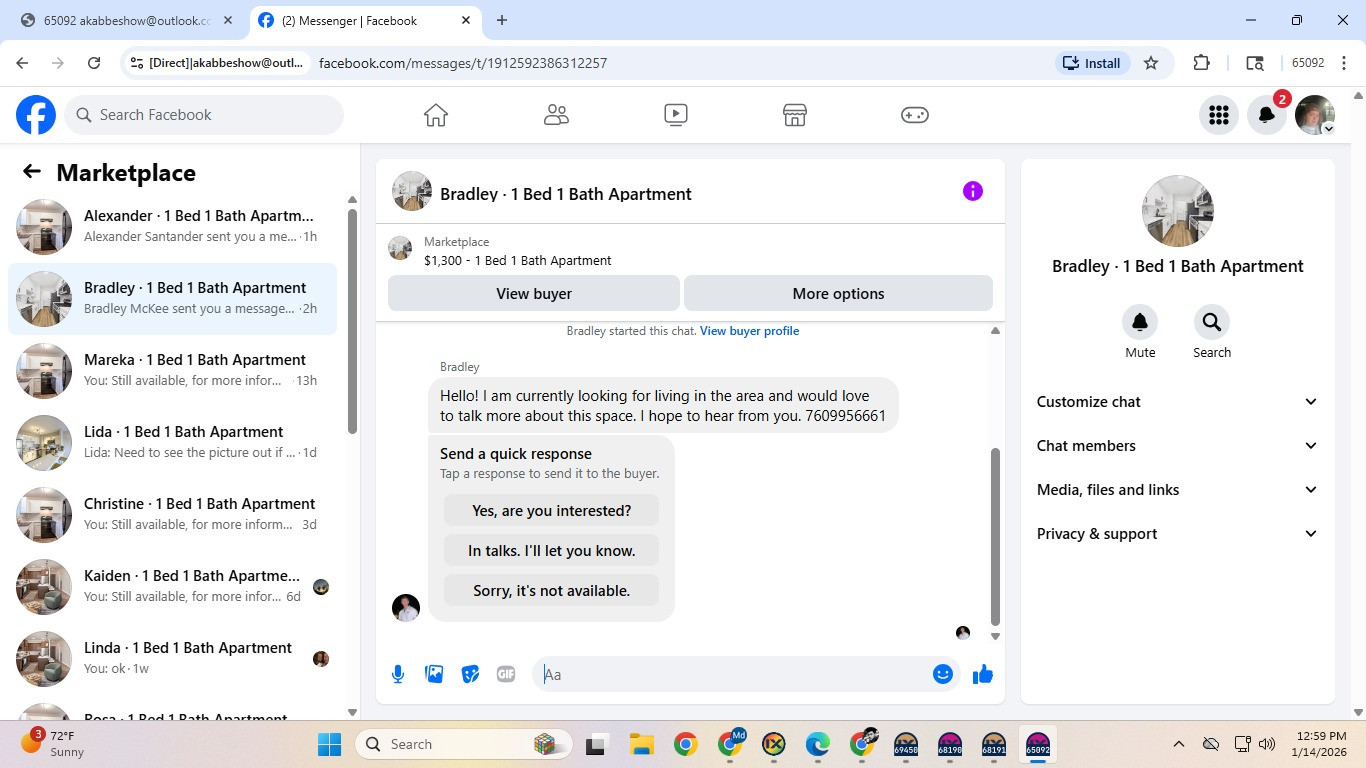Open Alexander's apartment conversation
The height and width of the screenshot is (768, 1366).
point(172,227)
